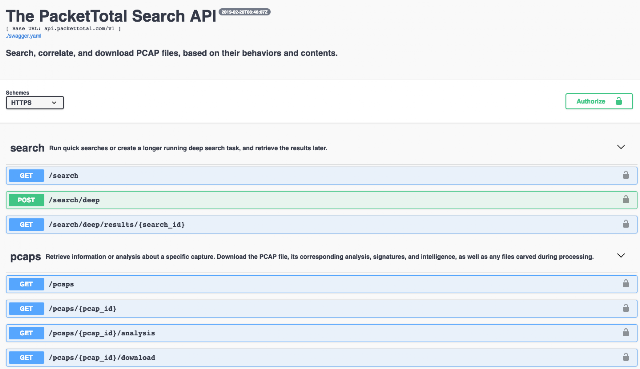Image resolution: width=640 pixels, height=369 pixels.
Task: Click lock icon on /pcaps/{pcap_id}/download row
Action: pos(626,357)
